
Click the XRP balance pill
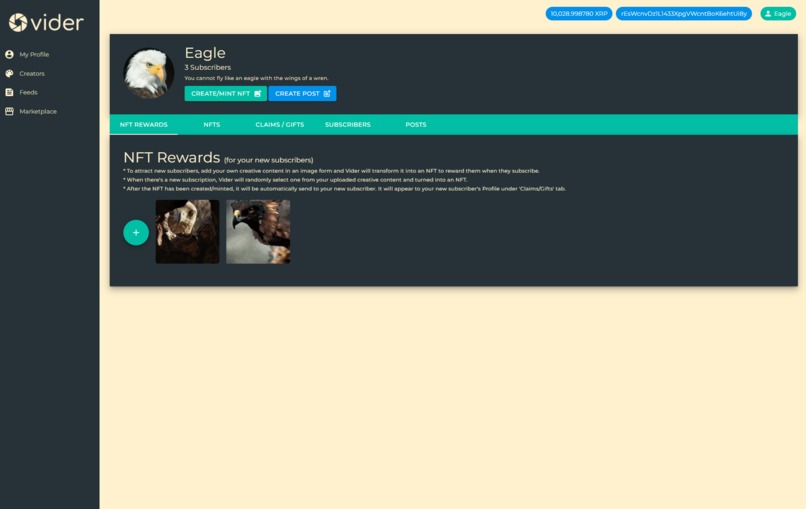point(579,14)
